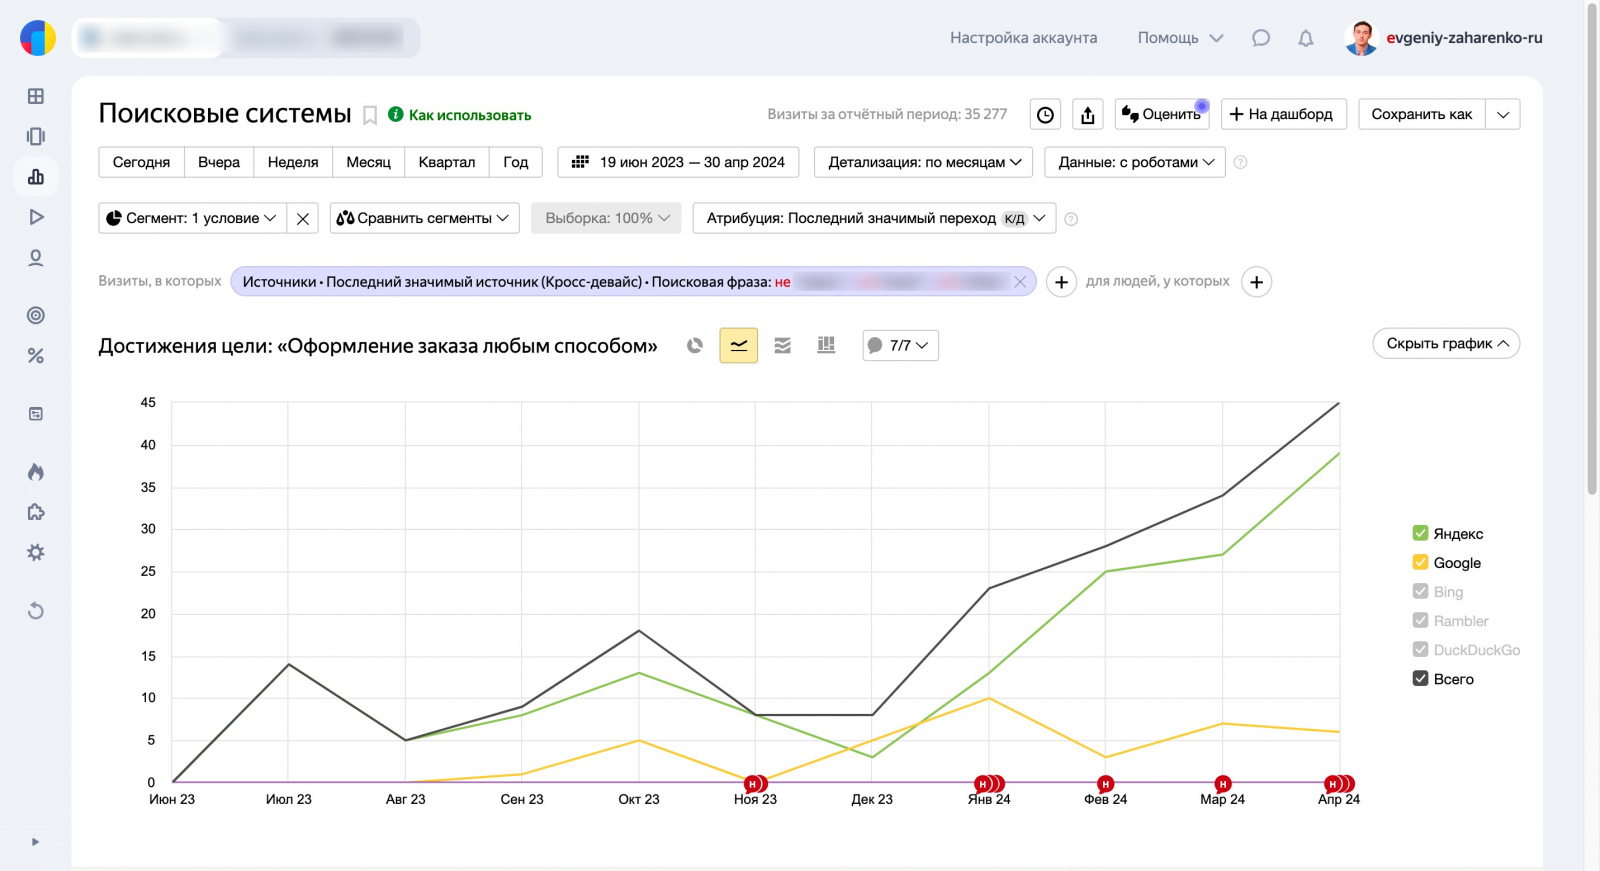
Task: Select the Квартал period tab
Action: click(446, 162)
